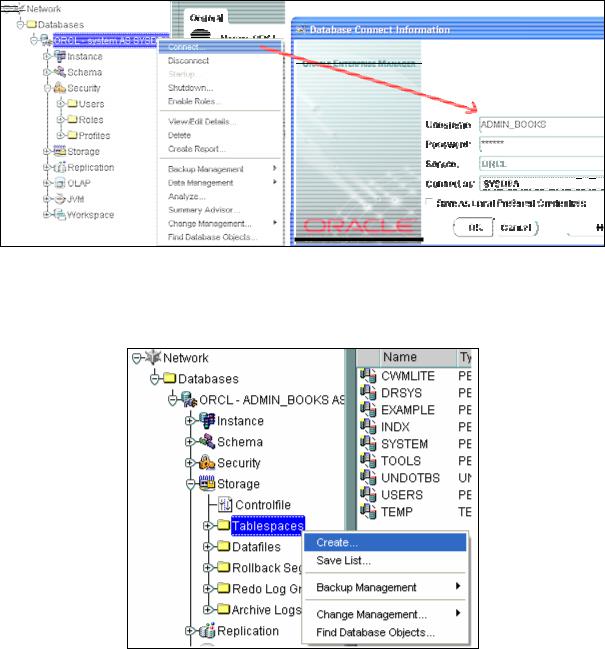
Task: Click the Users folder icon
Action: click(x=72, y=103)
